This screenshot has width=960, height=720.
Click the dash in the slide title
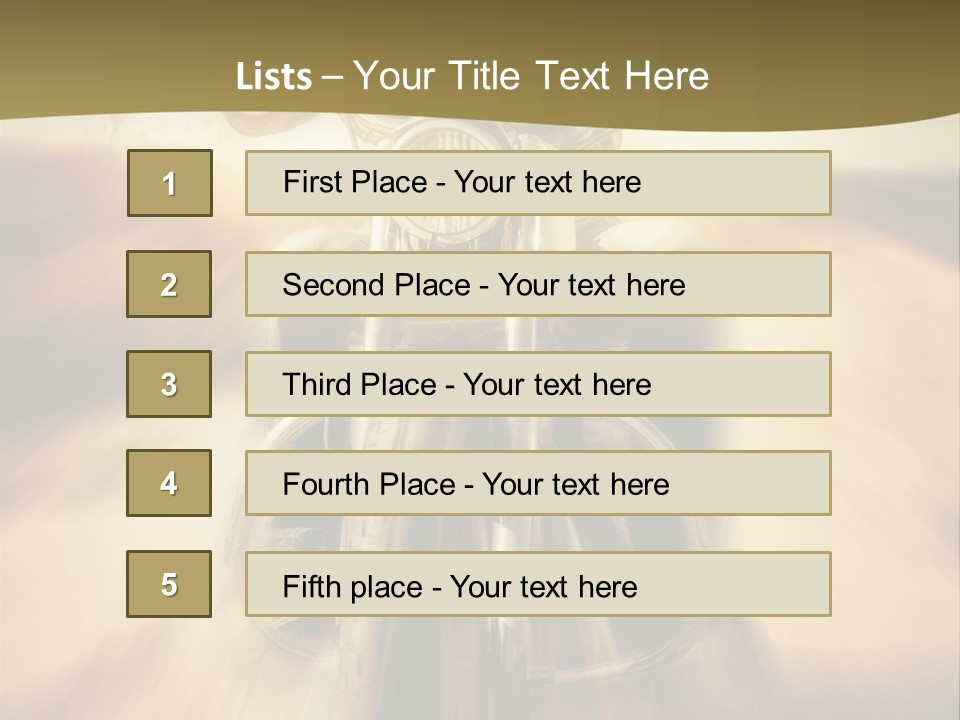coord(332,77)
